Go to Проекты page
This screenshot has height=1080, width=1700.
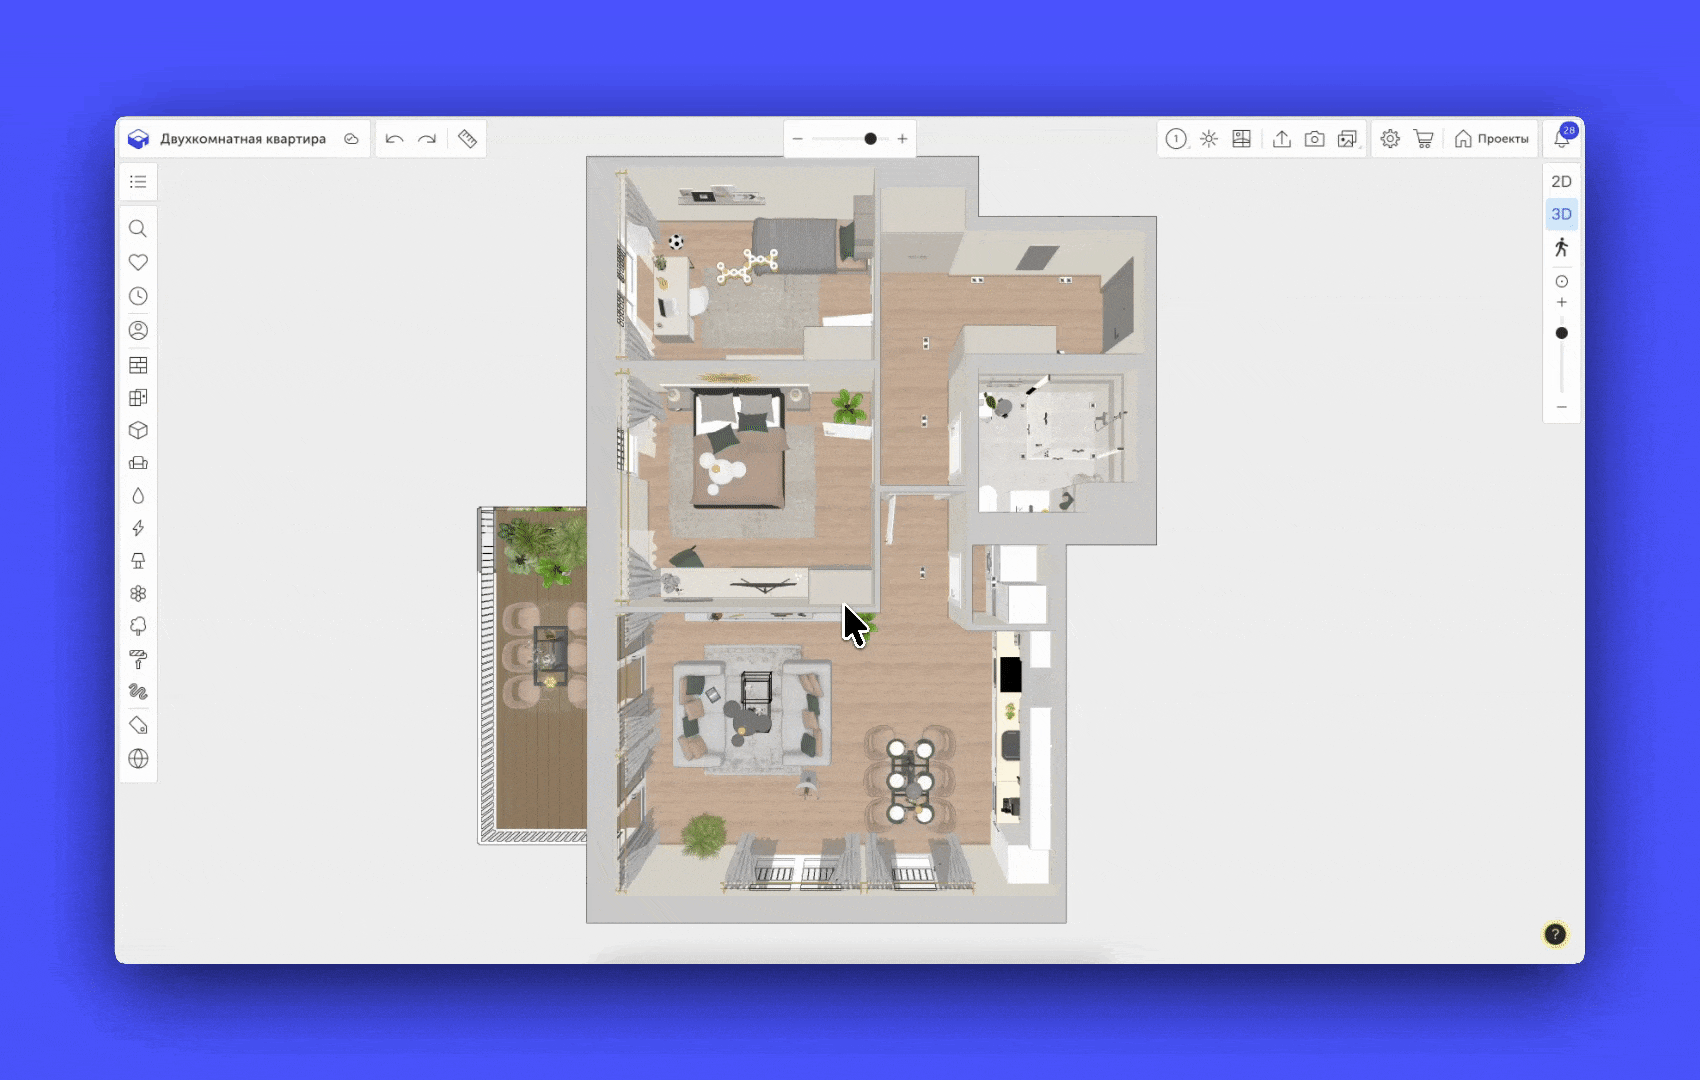[x=1491, y=139]
